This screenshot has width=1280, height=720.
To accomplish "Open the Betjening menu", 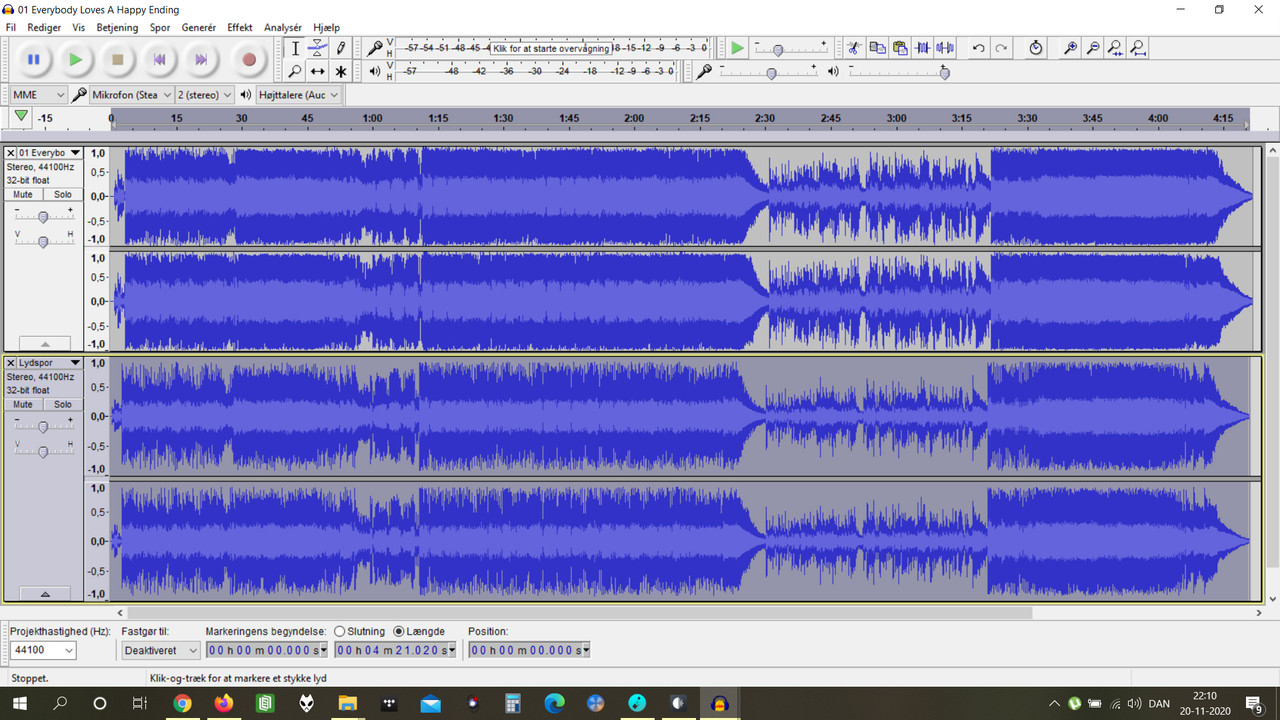I will (119, 27).
